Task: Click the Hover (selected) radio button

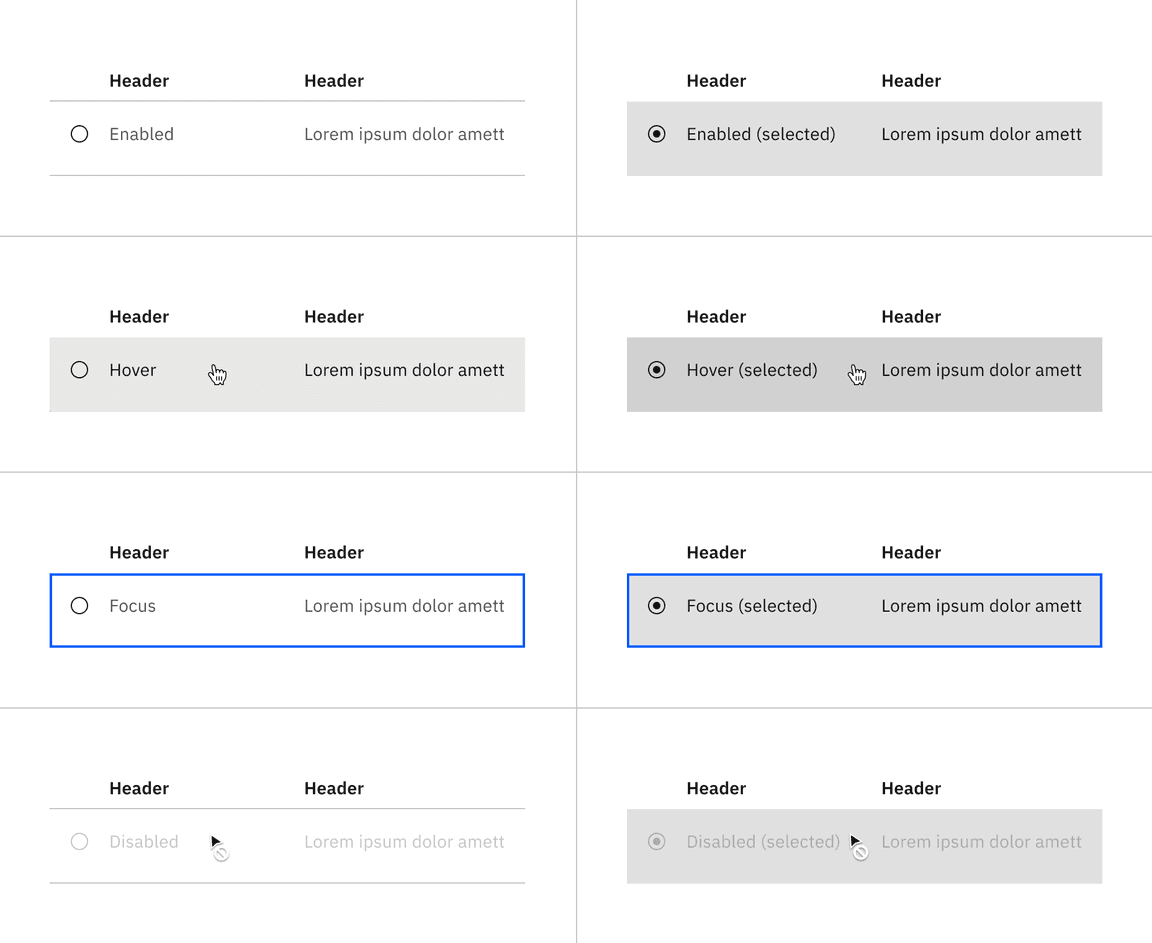Action: tap(657, 370)
